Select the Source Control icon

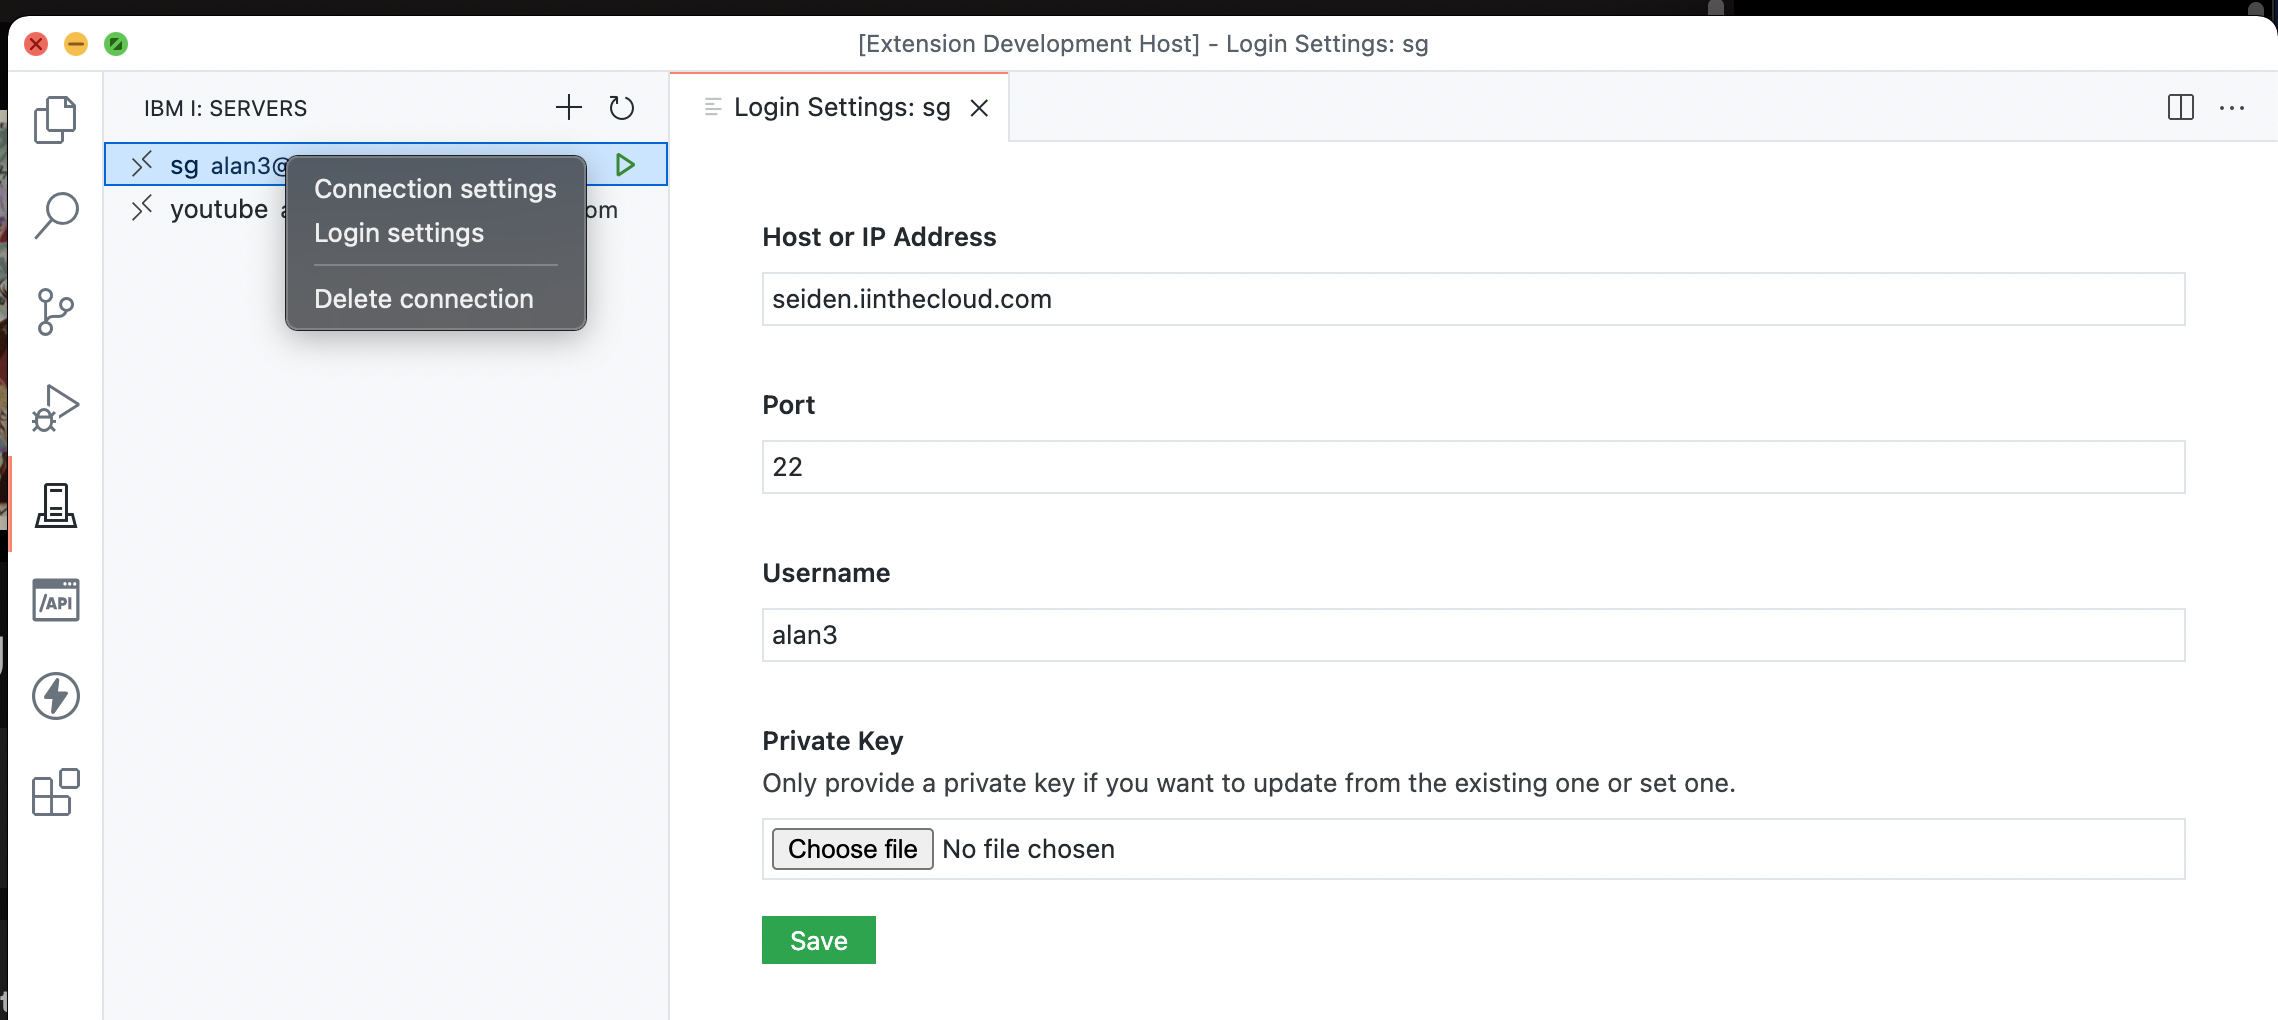pyautogui.click(x=55, y=310)
